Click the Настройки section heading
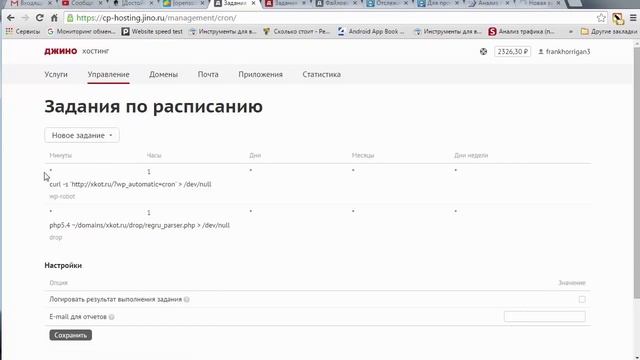The height and width of the screenshot is (360, 640). pyautogui.click(x=63, y=265)
